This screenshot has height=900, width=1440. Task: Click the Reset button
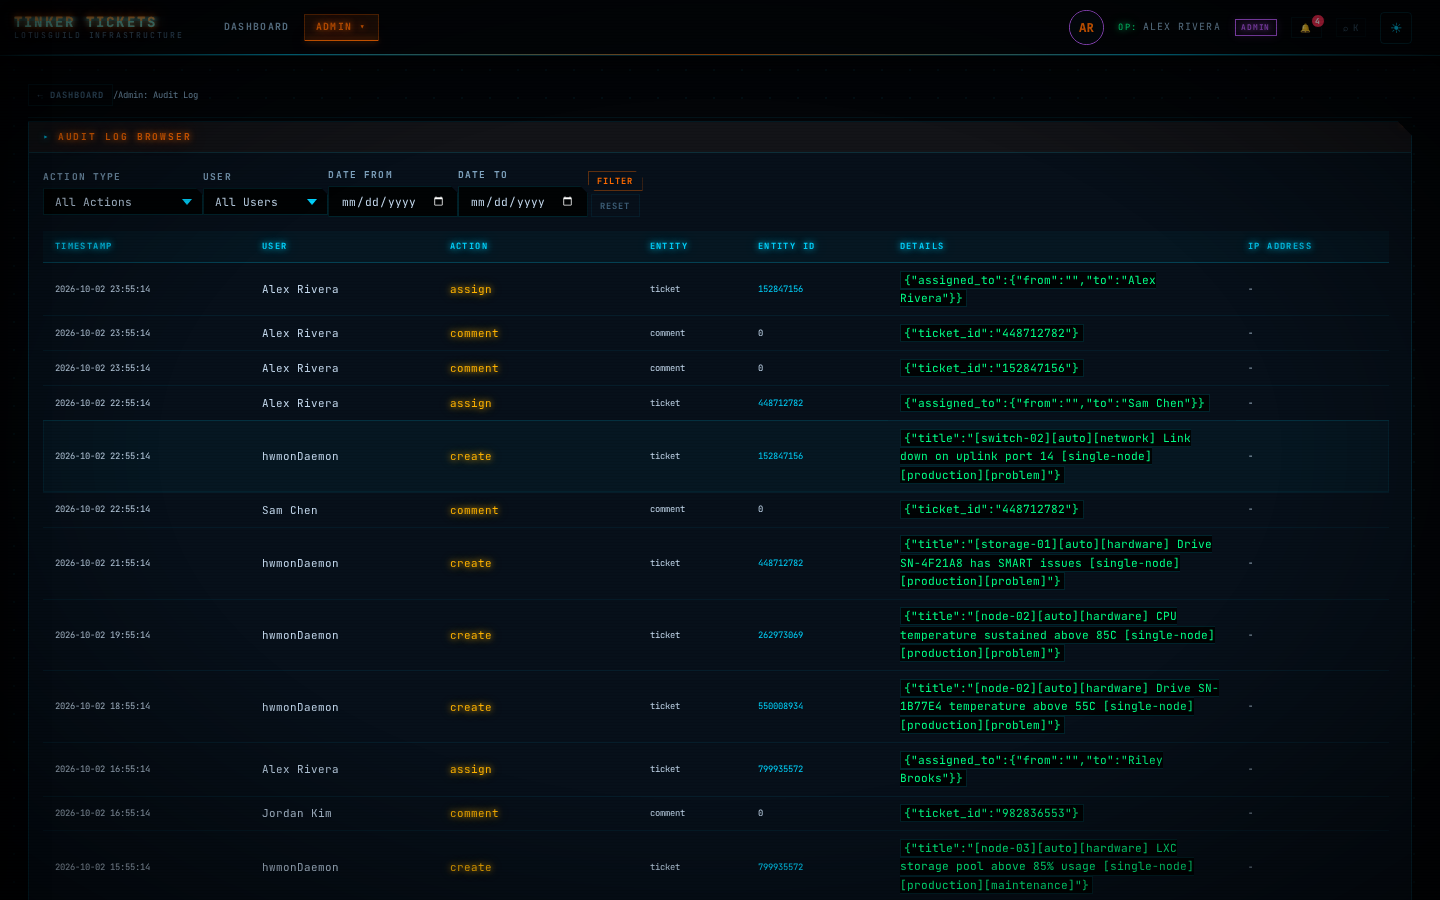click(615, 206)
